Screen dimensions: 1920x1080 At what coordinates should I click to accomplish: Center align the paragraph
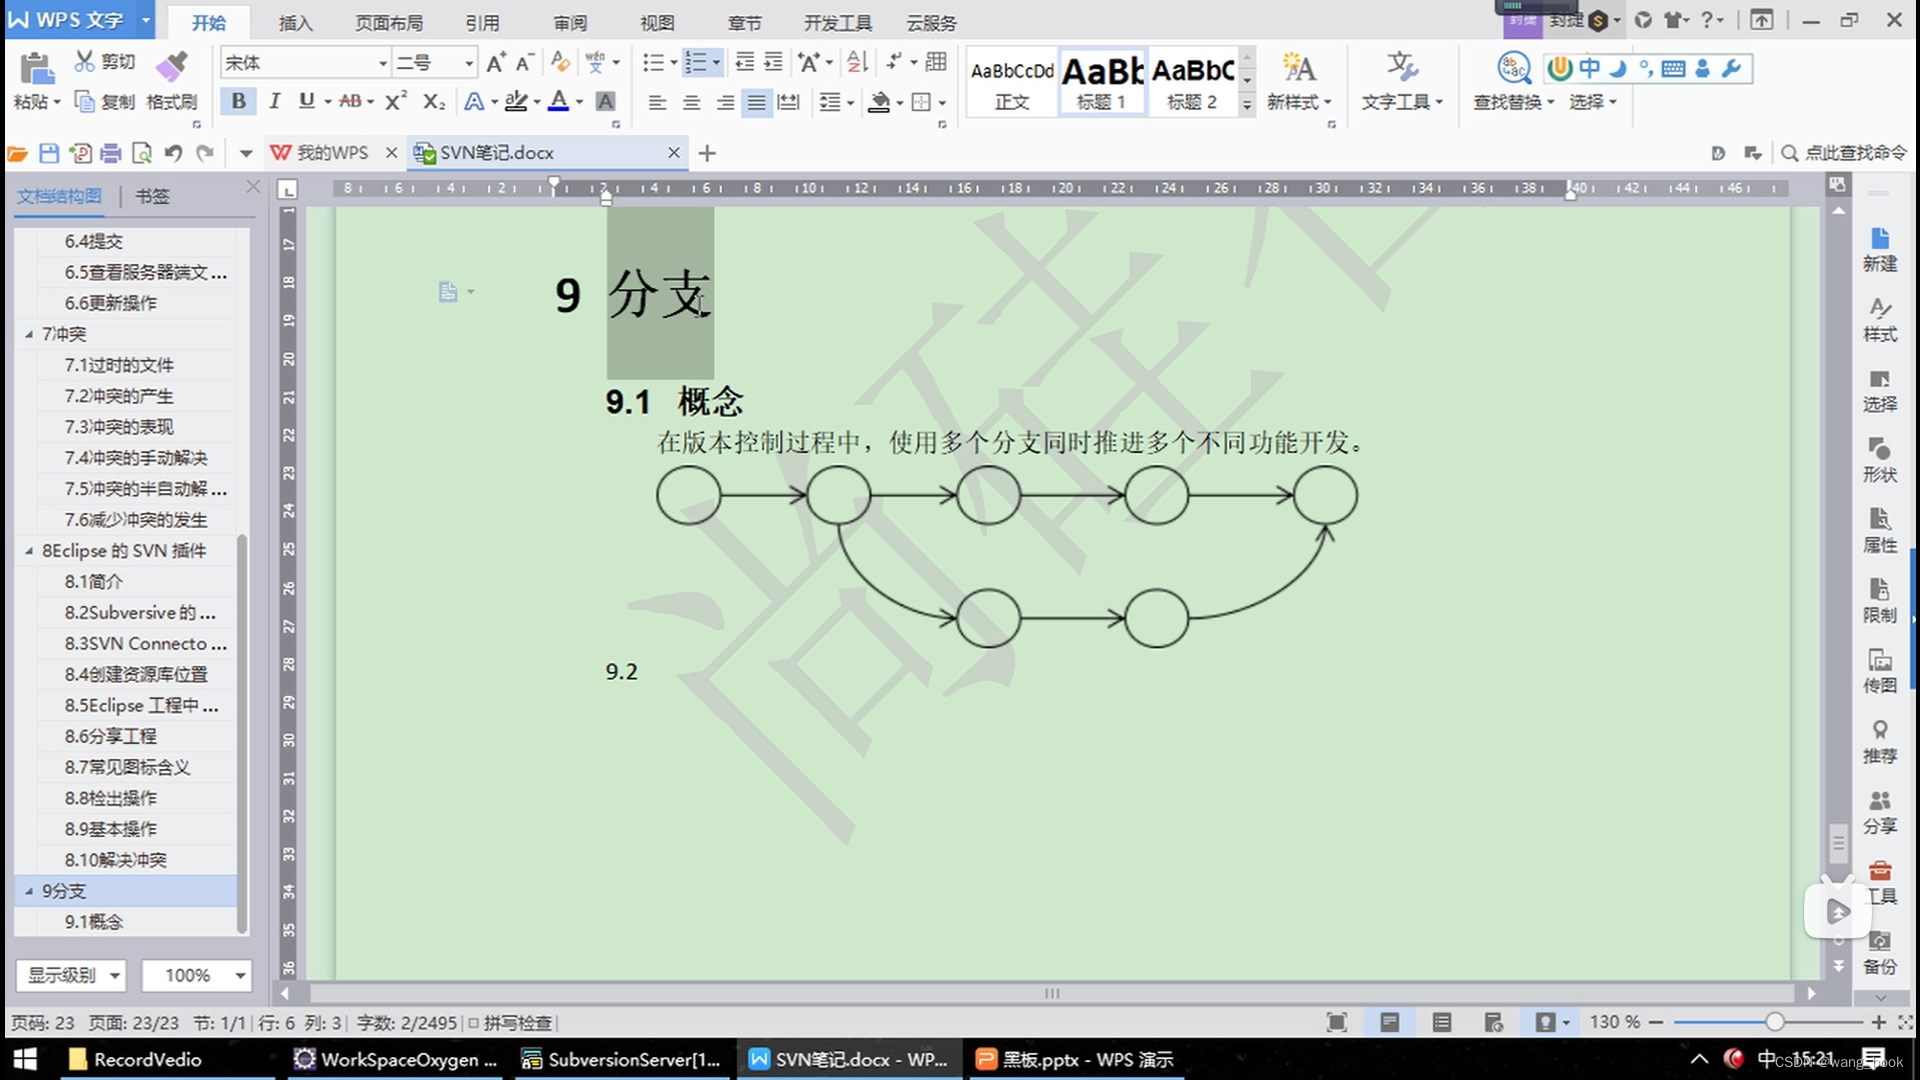691,102
